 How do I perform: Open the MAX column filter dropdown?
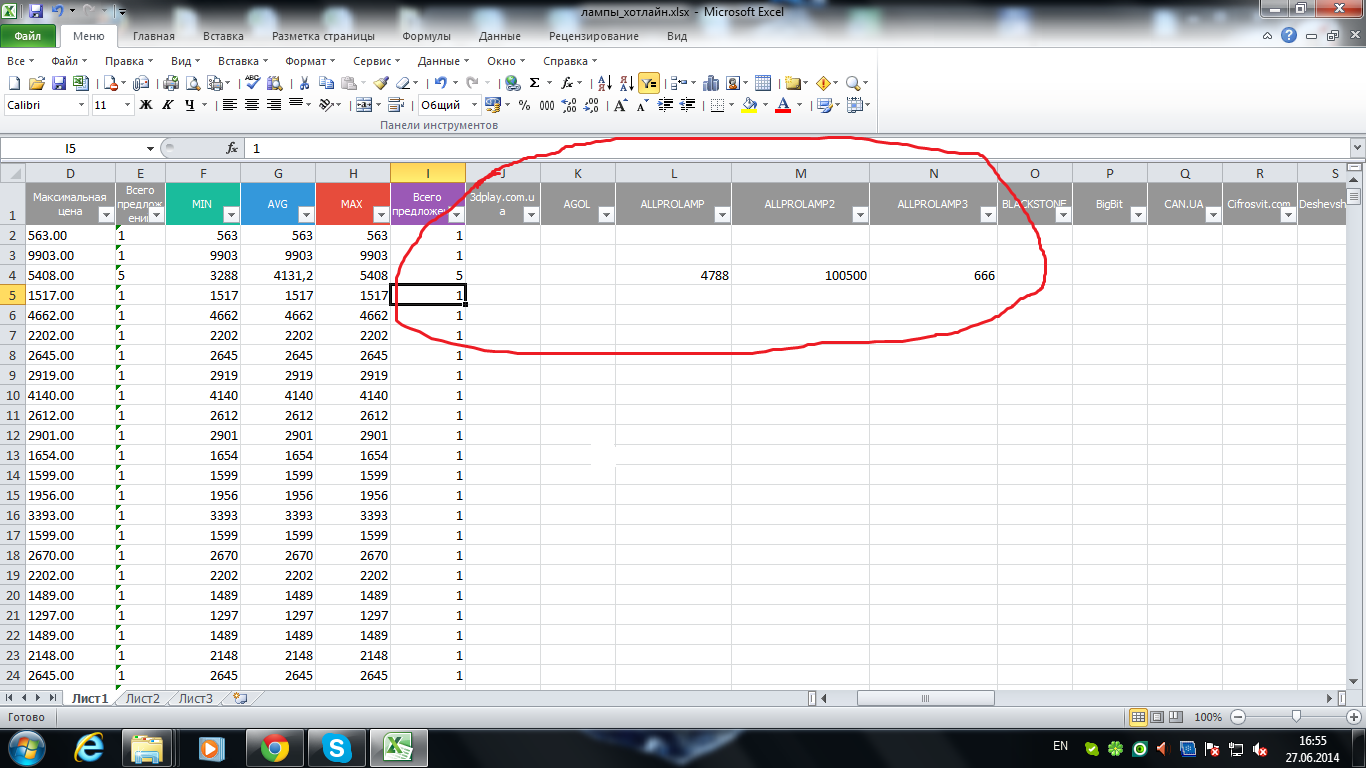click(x=381, y=215)
